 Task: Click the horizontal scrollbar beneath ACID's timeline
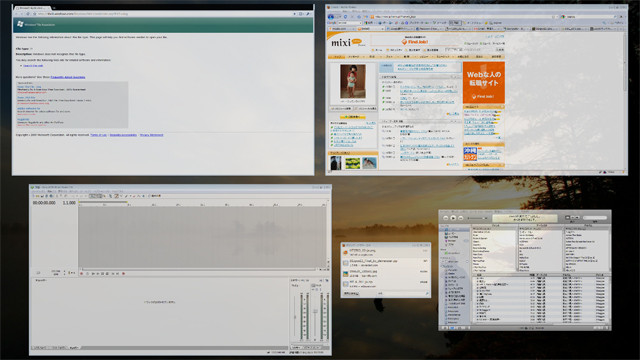[x=198, y=270]
